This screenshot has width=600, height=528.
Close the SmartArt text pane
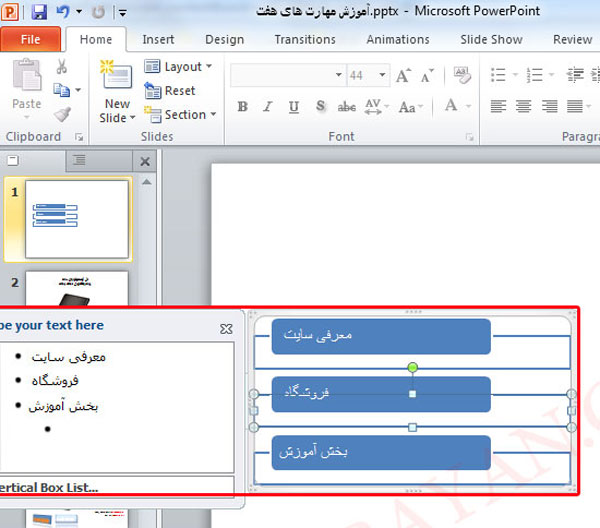pyautogui.click(x=226, y=328)
